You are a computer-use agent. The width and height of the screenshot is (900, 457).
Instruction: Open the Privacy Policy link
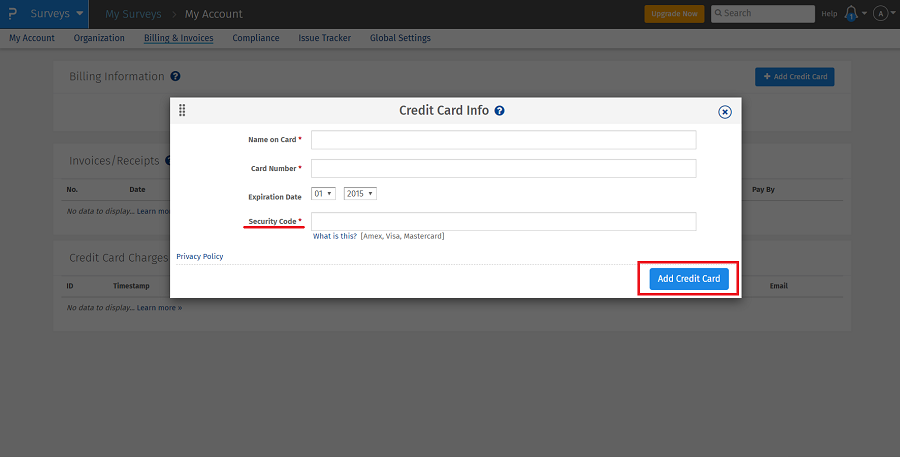pyautogui.click(x=199, y=257)
